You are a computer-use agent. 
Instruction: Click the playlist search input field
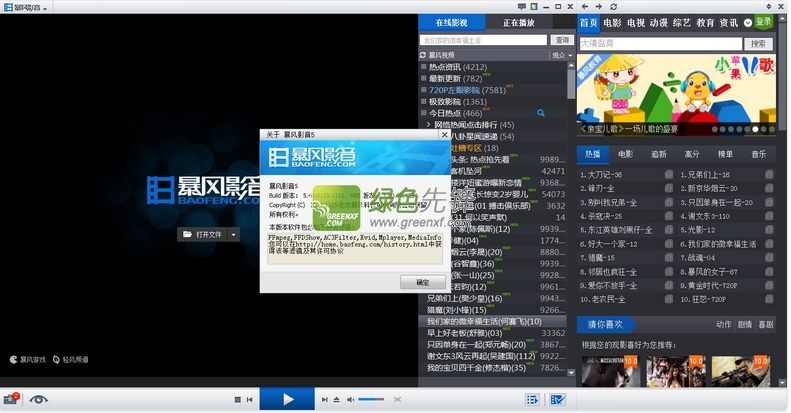coord(483,40)
